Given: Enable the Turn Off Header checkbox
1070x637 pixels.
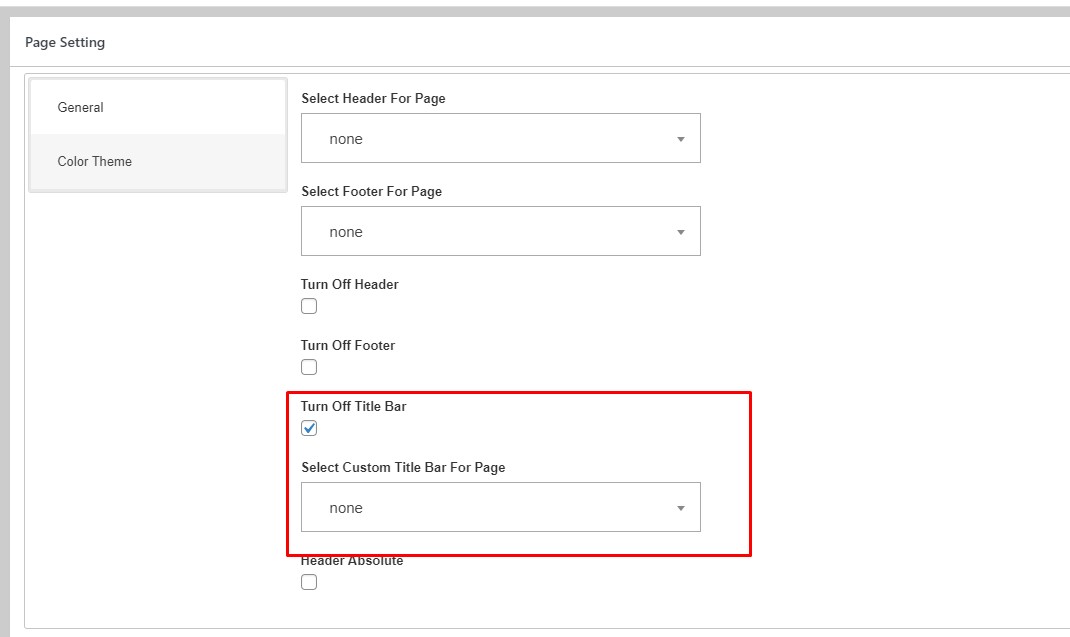Looking at the screenshot, I should (309, 306).
